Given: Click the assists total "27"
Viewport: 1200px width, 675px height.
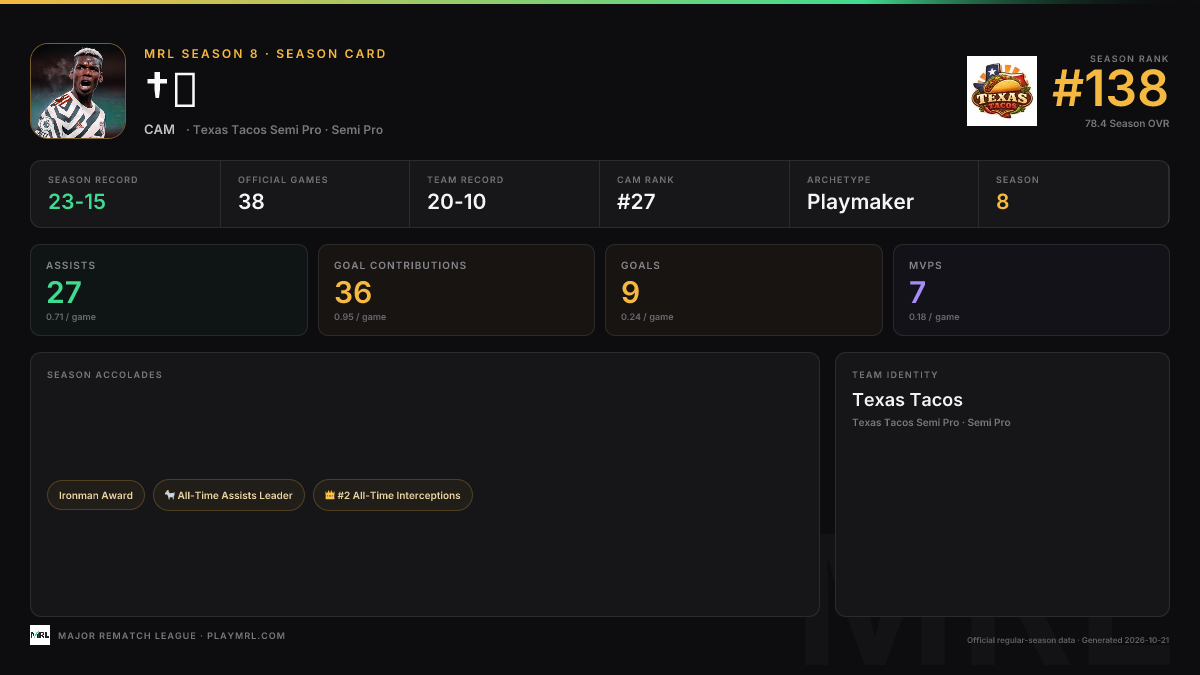Looking at the screenshot, I should 64,292.
